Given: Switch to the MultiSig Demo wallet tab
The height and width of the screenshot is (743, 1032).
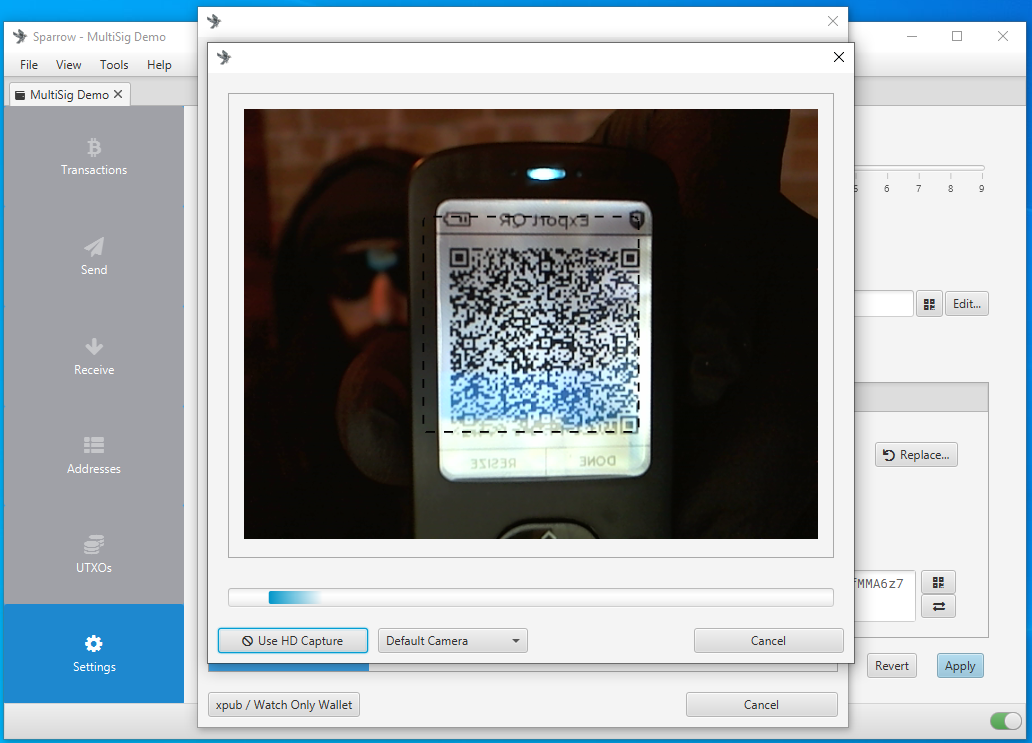Looking at the screenshot, I should [x=69, y=95].
